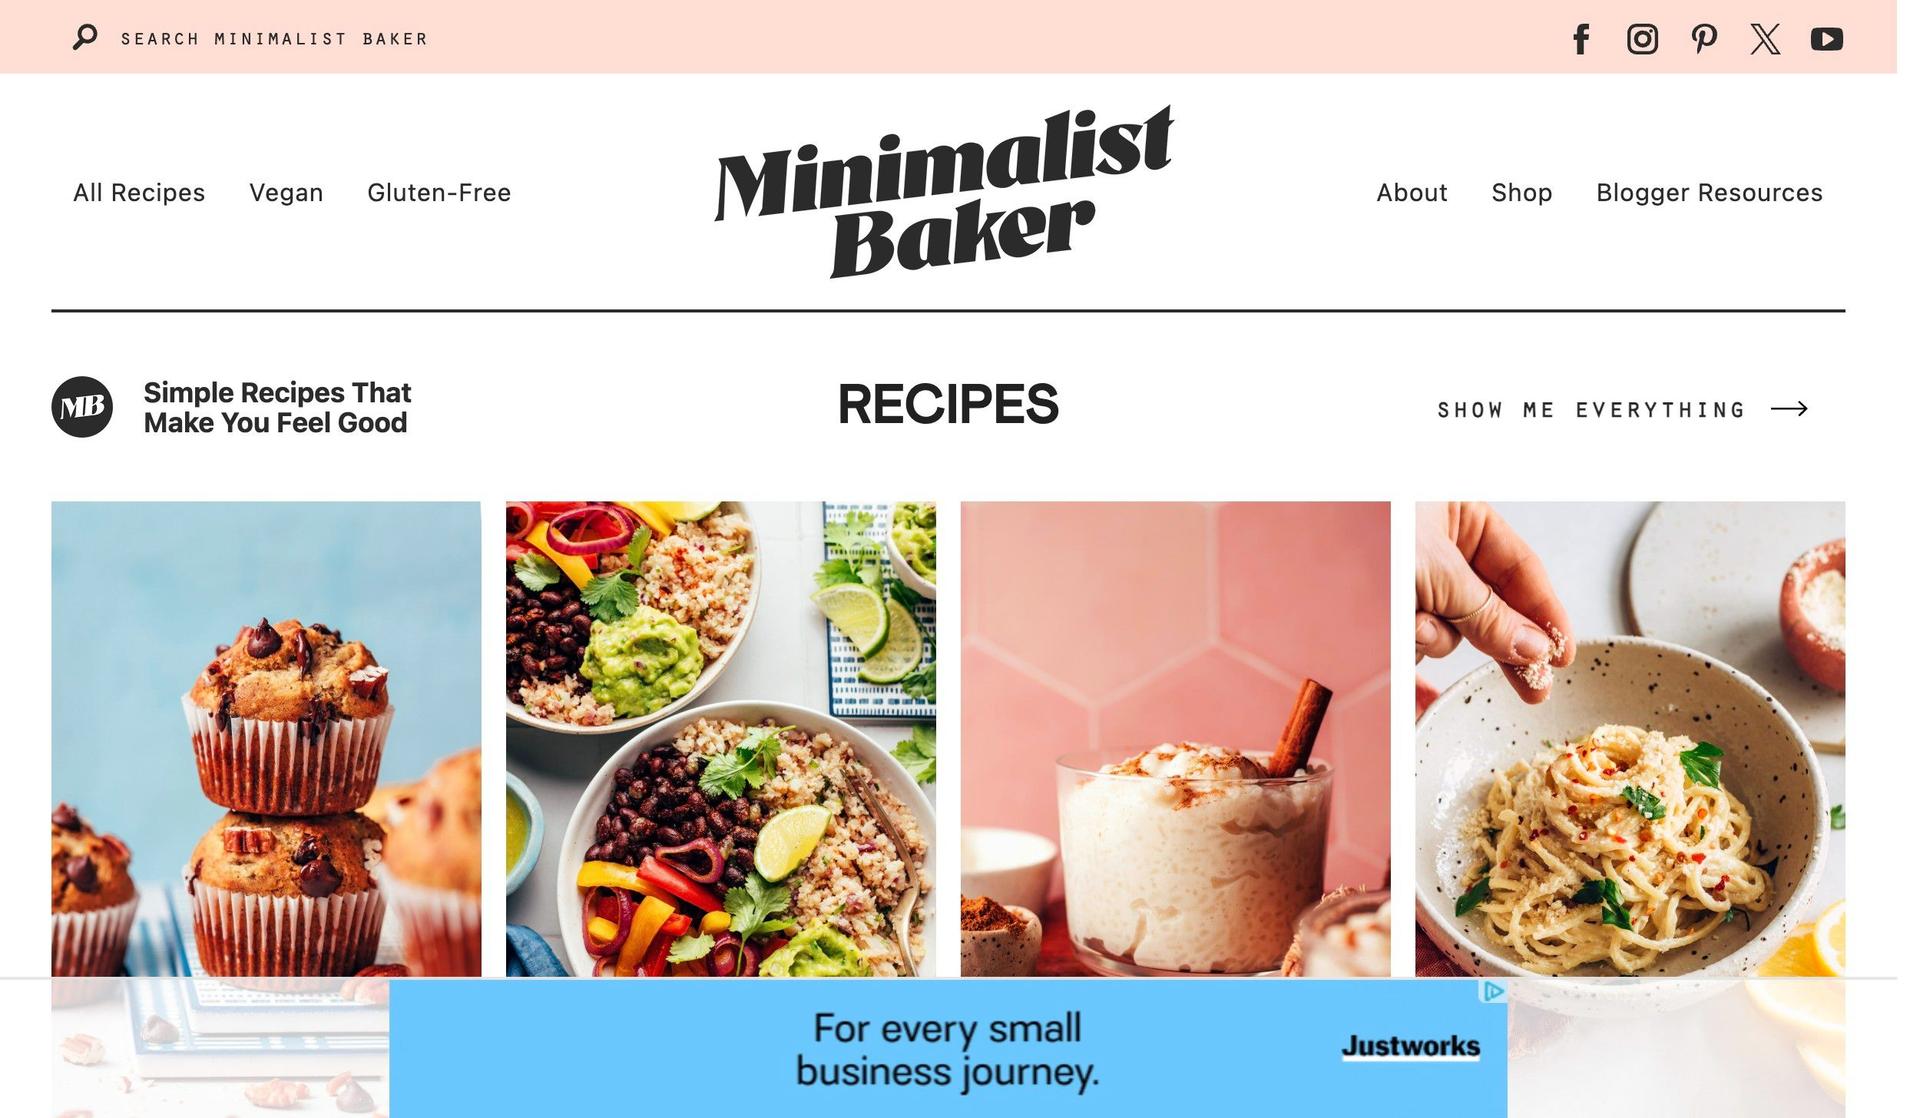1920x1118 pixels.
Task: Open the About page
Action: [x=1412, y=192]
